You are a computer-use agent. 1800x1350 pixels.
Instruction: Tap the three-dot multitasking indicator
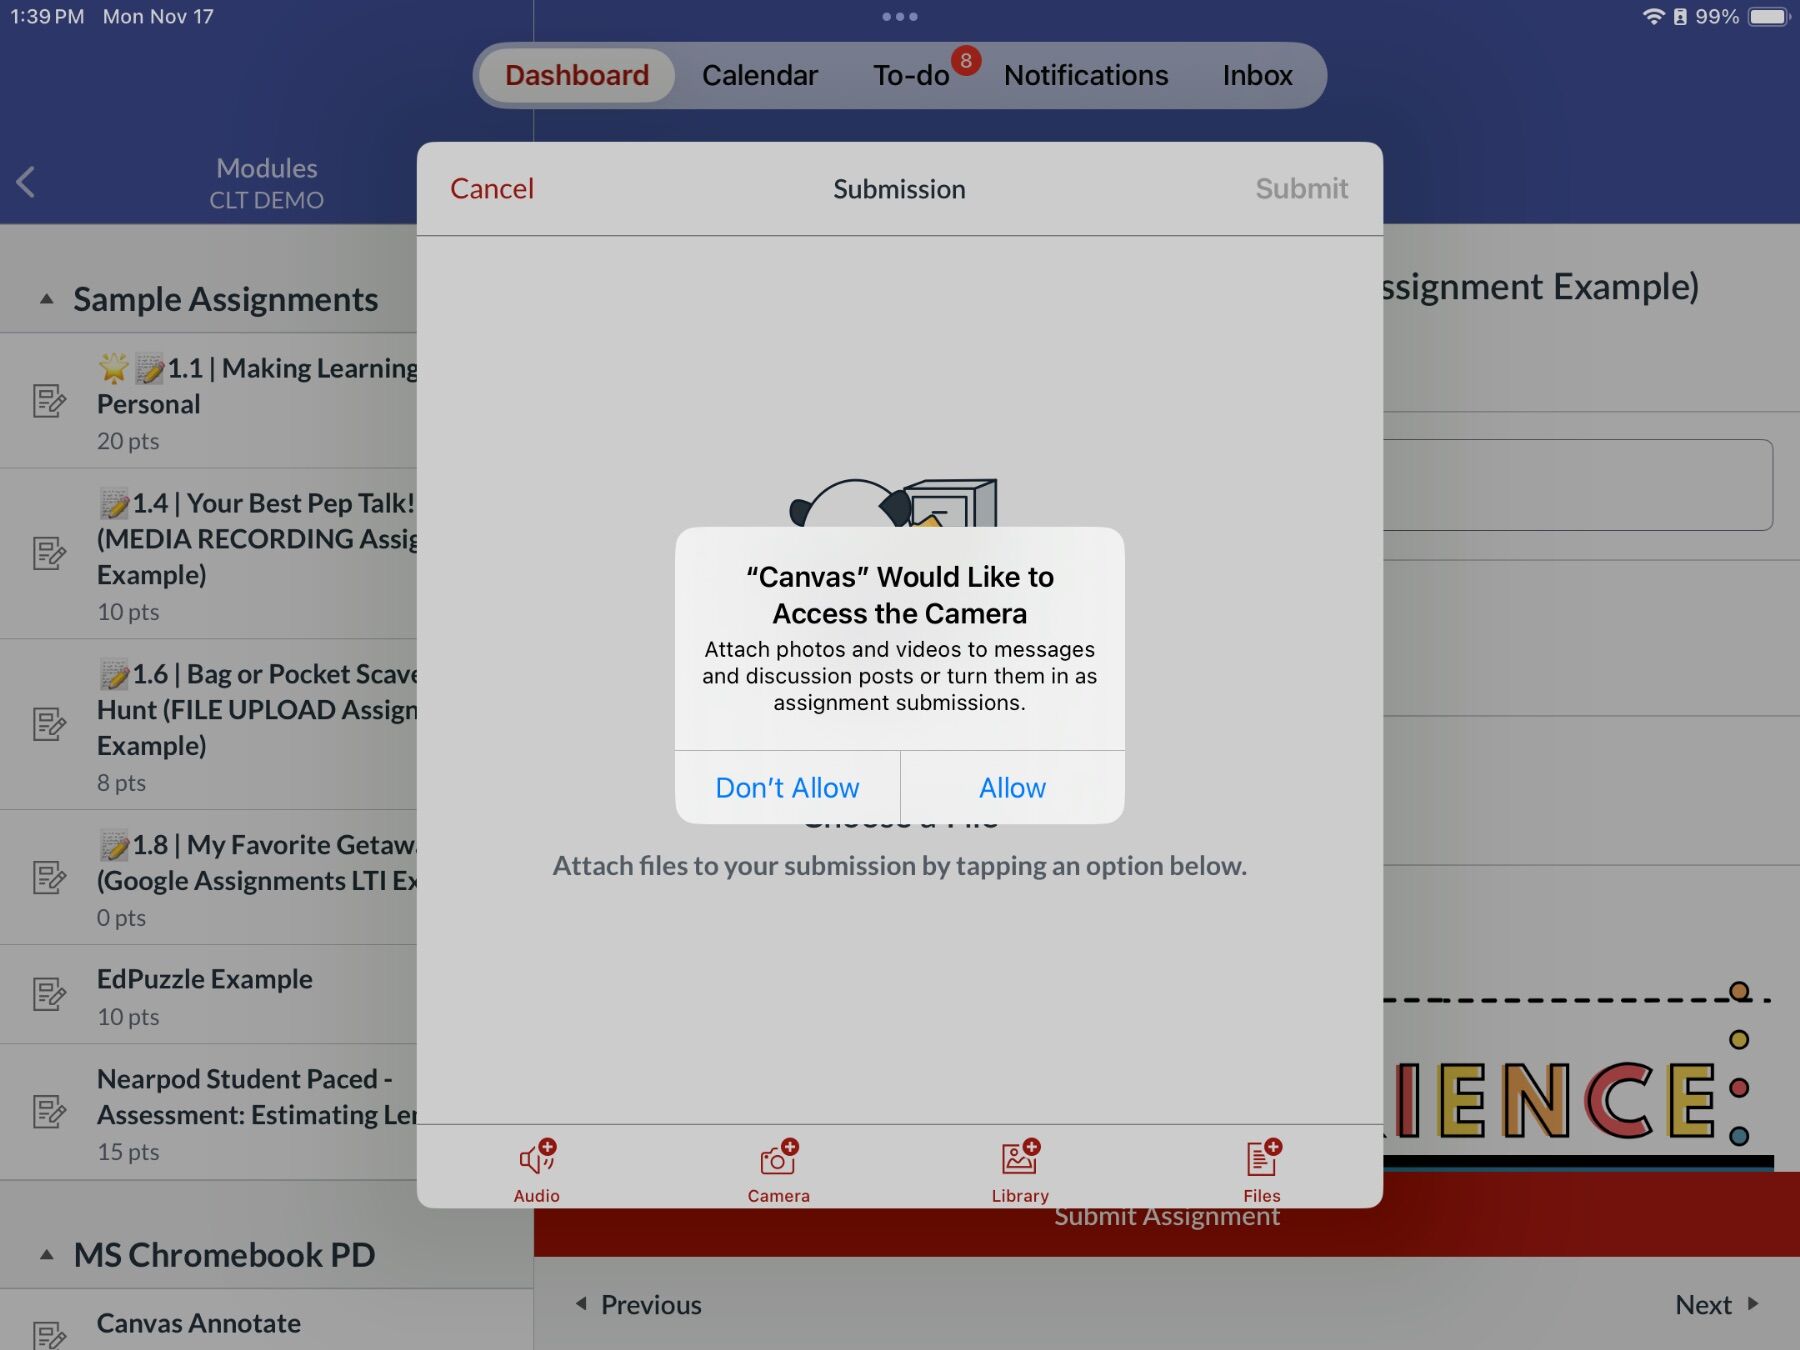click(899, 16)
